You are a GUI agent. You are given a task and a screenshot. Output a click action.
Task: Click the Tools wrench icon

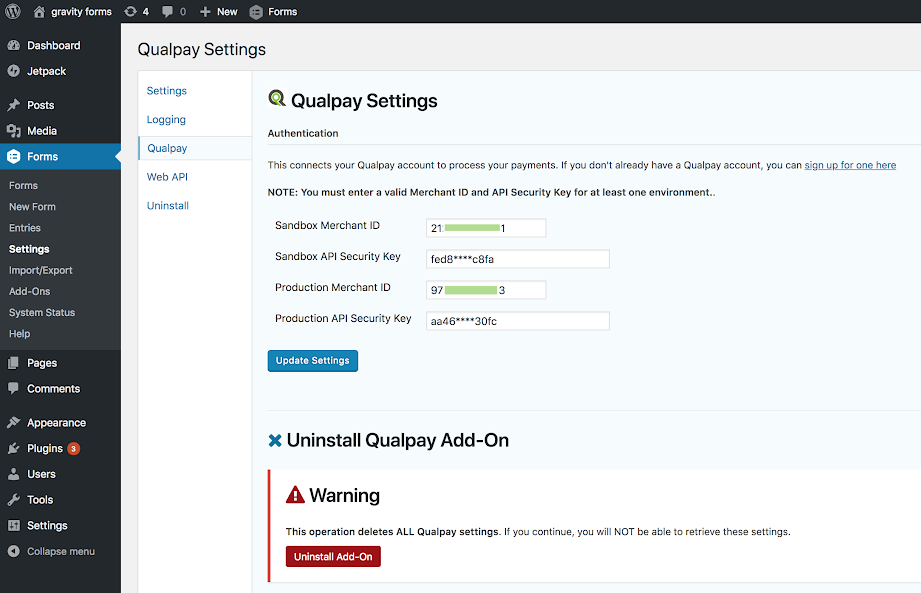[14, 500]
